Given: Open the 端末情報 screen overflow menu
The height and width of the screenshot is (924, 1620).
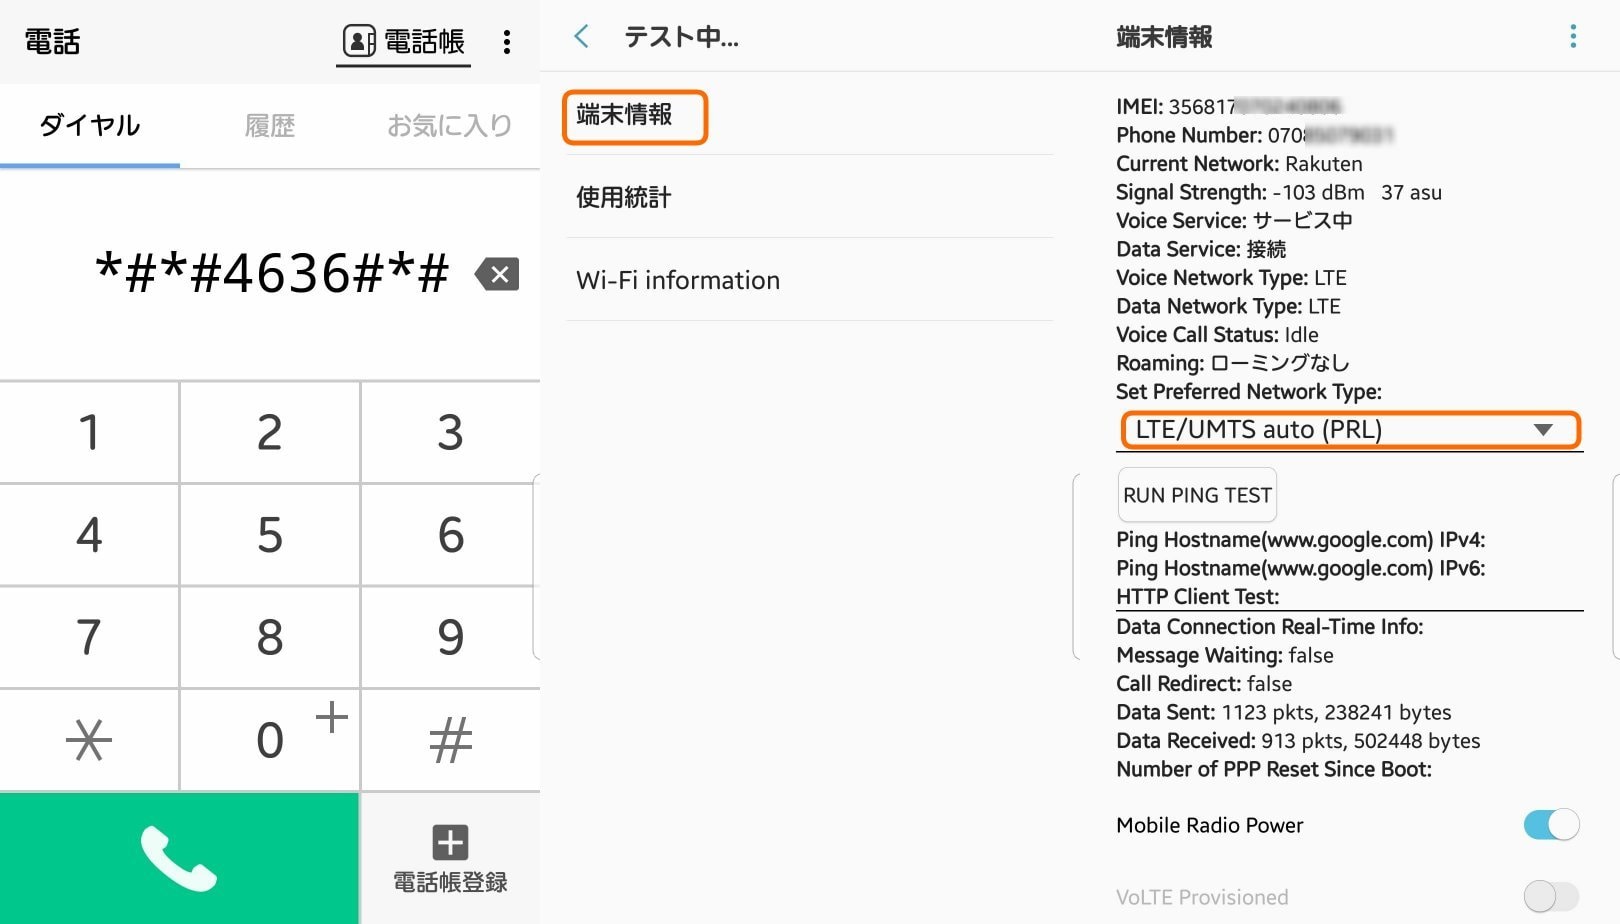Looking at the screenshot, I should (x=1573, y=37).
